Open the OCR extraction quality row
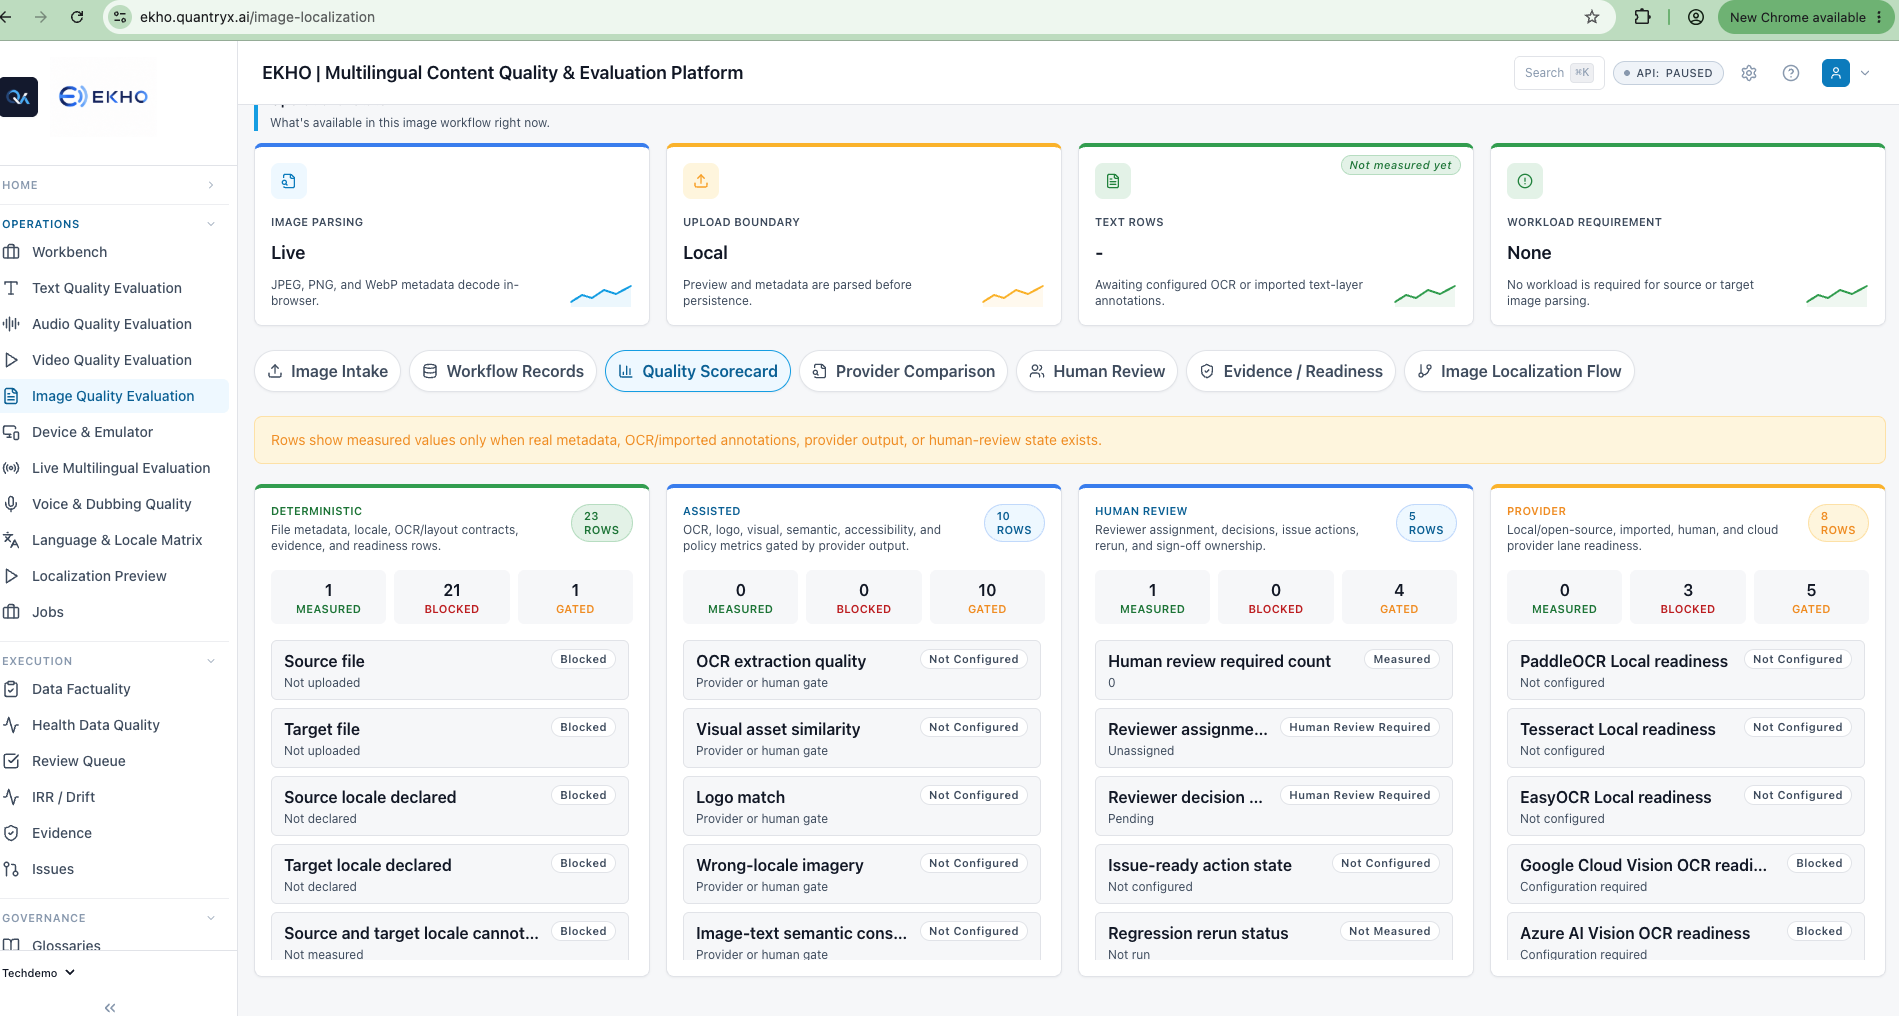The height and width of the screenshot is (1016, 1899). pyautogui.click(x=862, y=670)
